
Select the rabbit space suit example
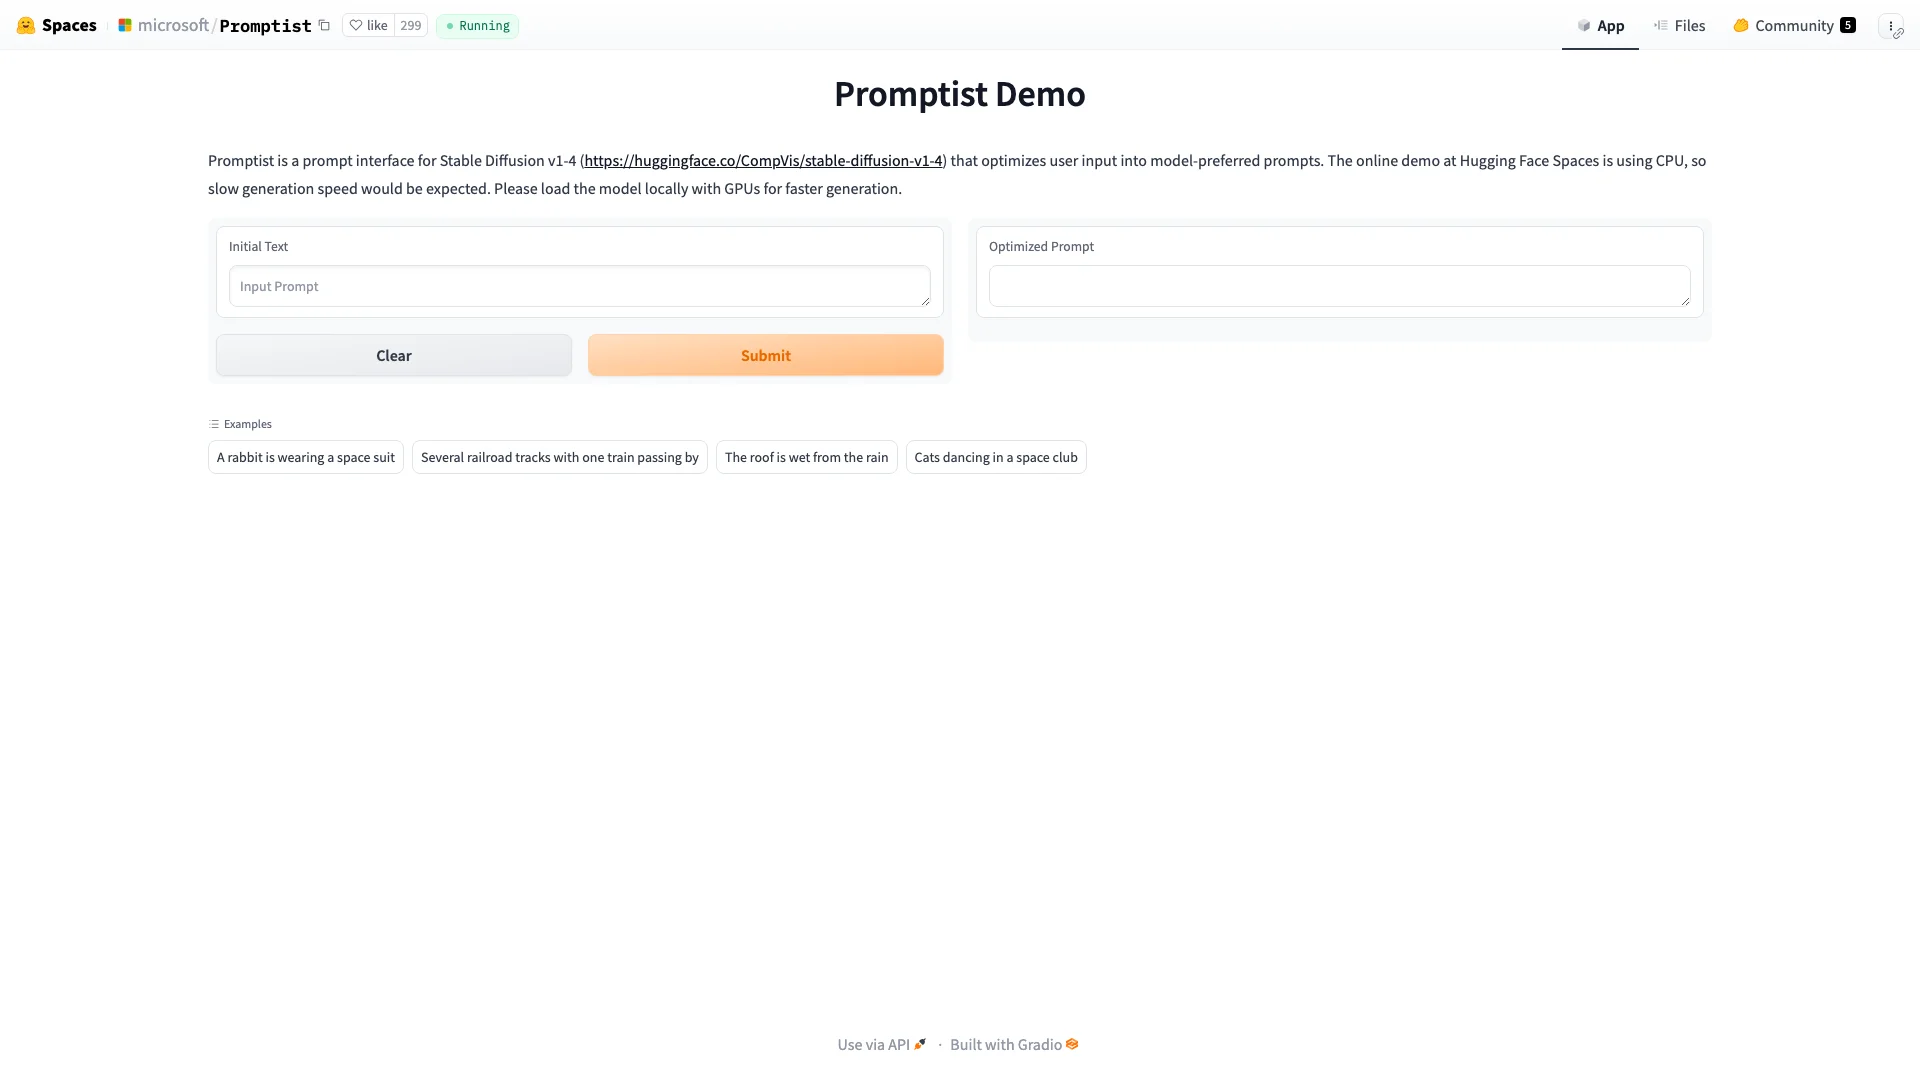tap(306, 456)
